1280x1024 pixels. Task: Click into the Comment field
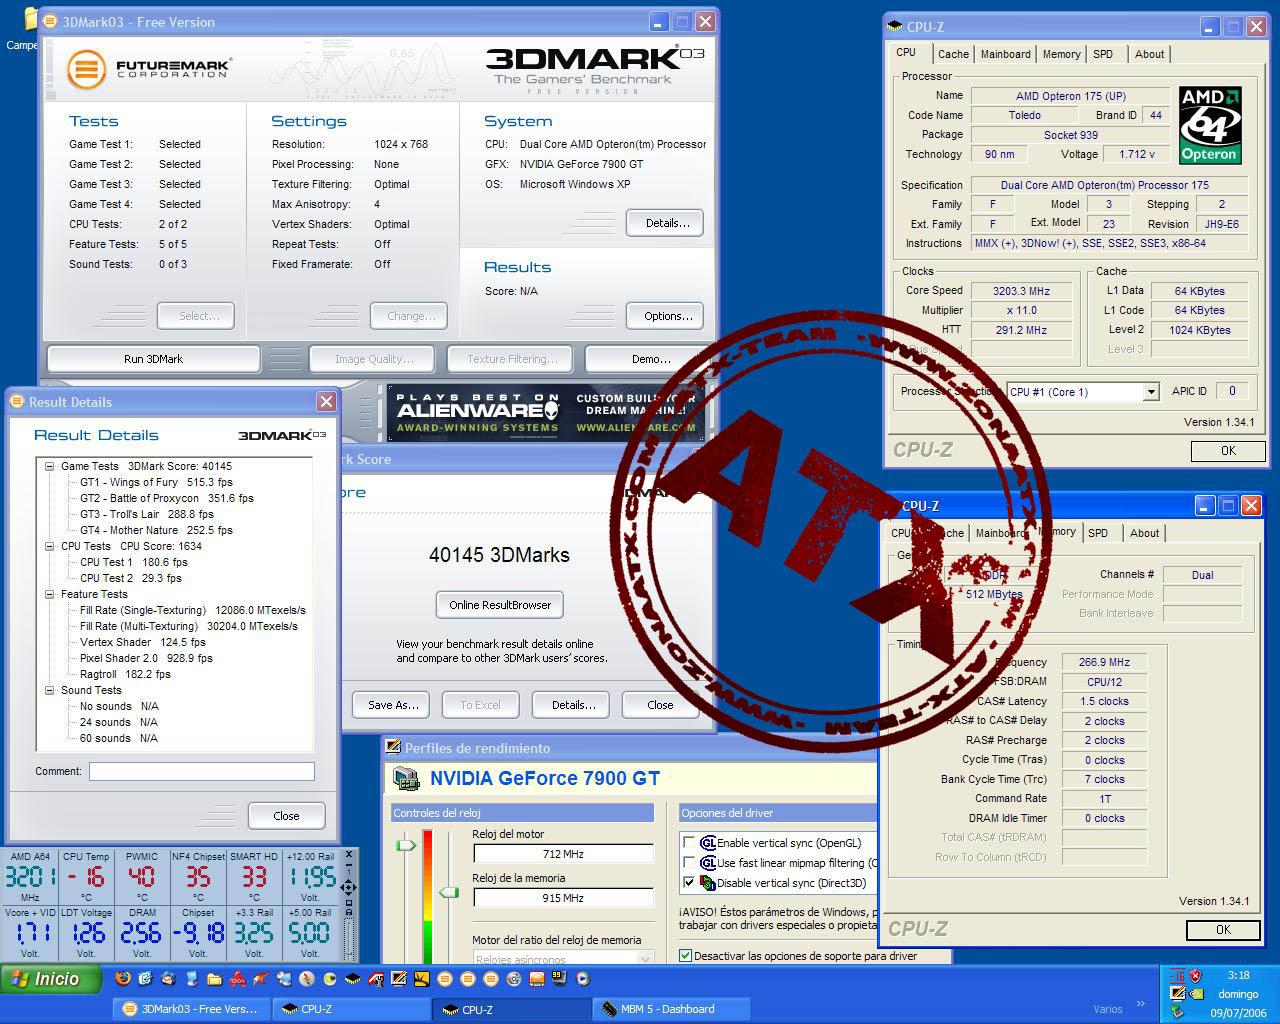(x=201, y=771)
